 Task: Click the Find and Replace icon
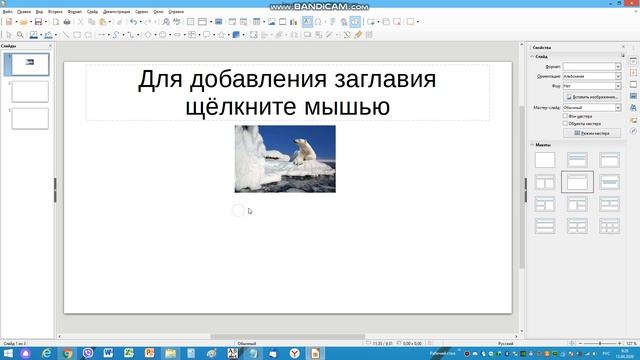[166, 22]
